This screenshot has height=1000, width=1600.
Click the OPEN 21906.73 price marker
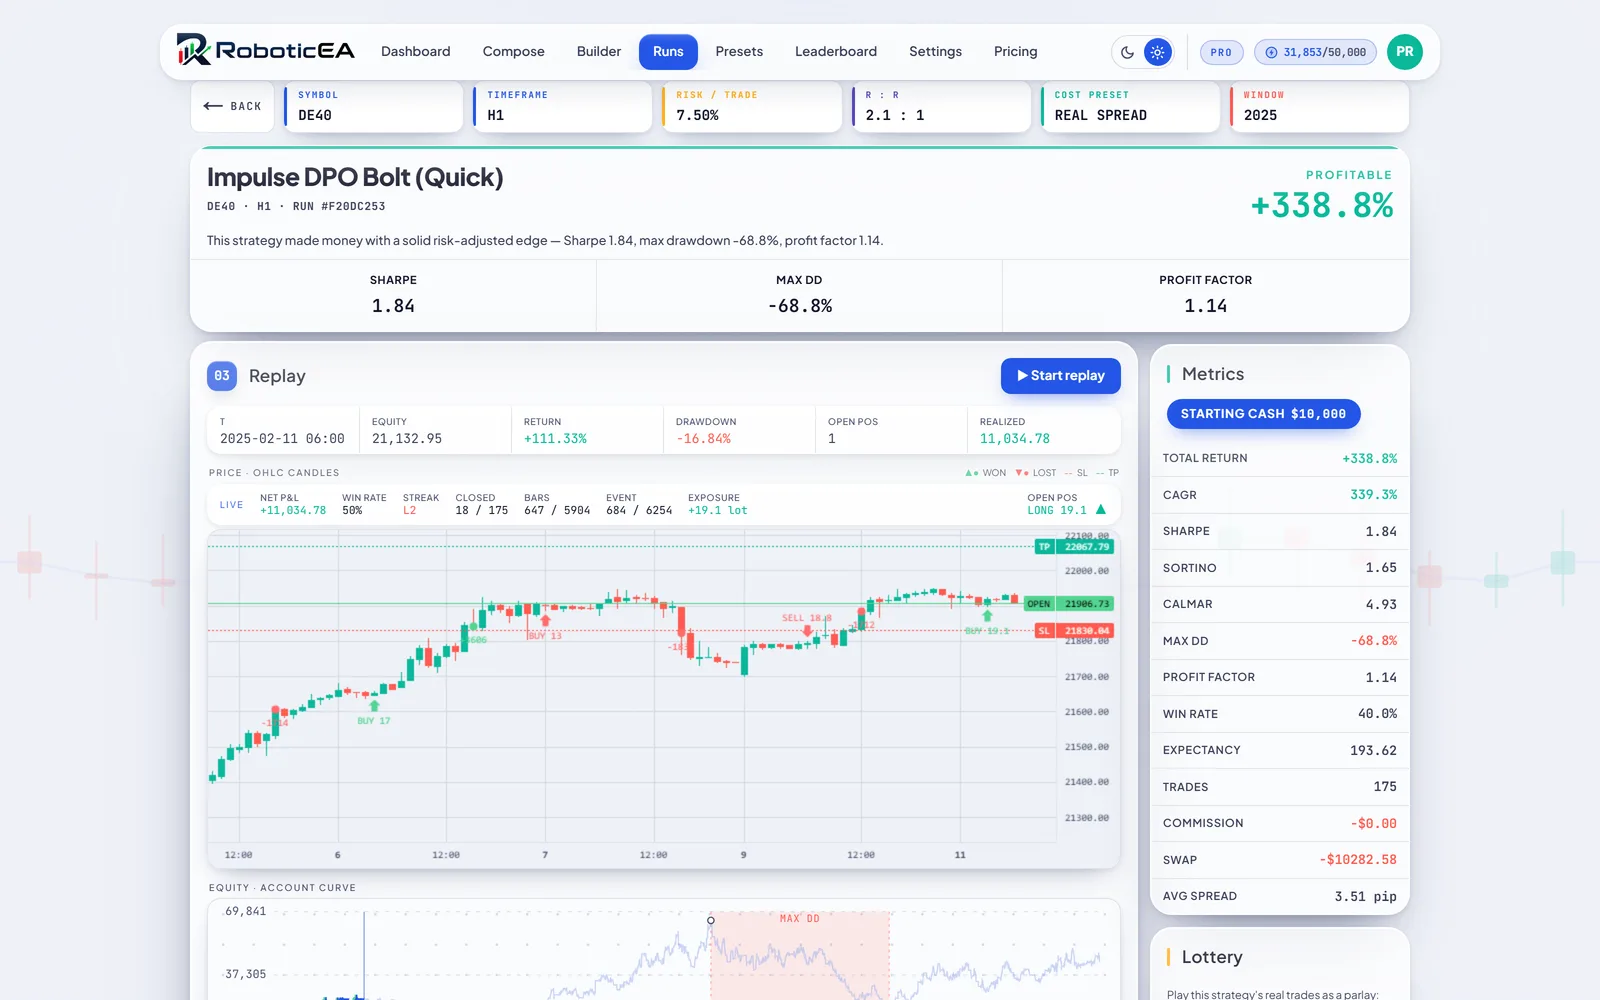[x=1069, y=604]
